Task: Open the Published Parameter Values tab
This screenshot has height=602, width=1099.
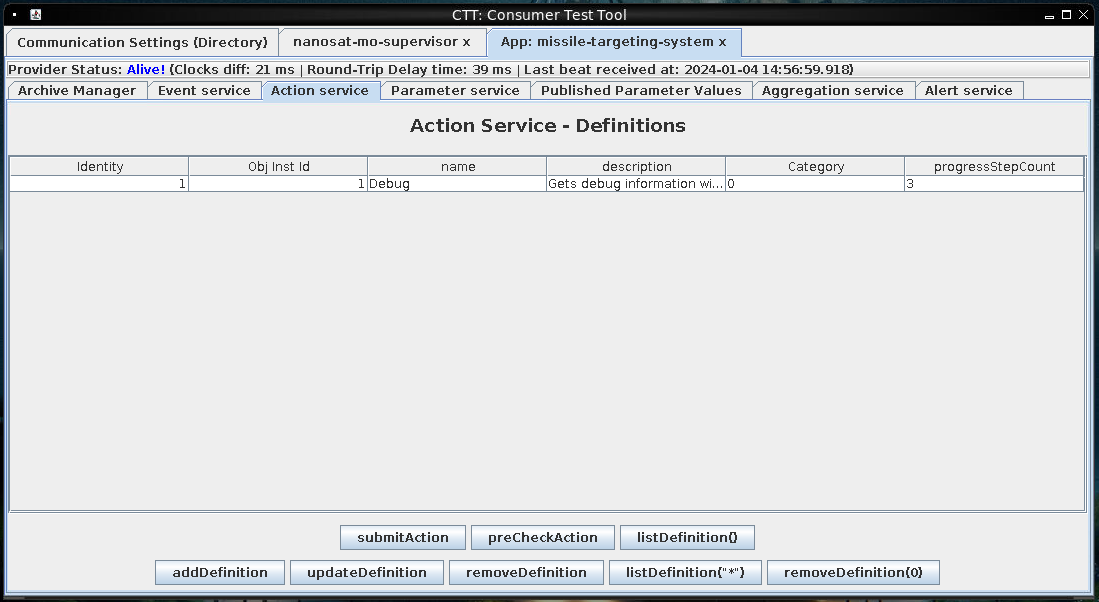Action: point(641,90)
